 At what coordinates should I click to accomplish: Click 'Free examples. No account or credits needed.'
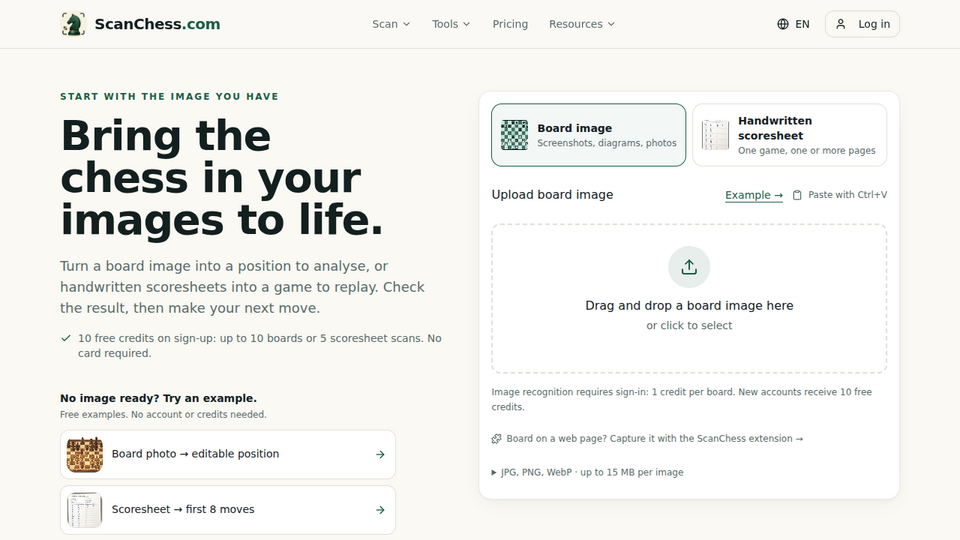[163, 414]
